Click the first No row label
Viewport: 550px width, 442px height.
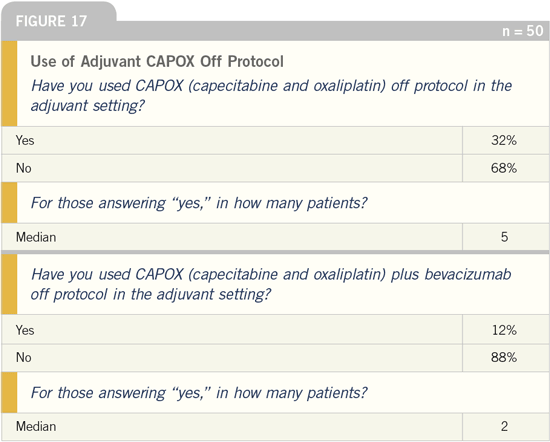[24, 168]
